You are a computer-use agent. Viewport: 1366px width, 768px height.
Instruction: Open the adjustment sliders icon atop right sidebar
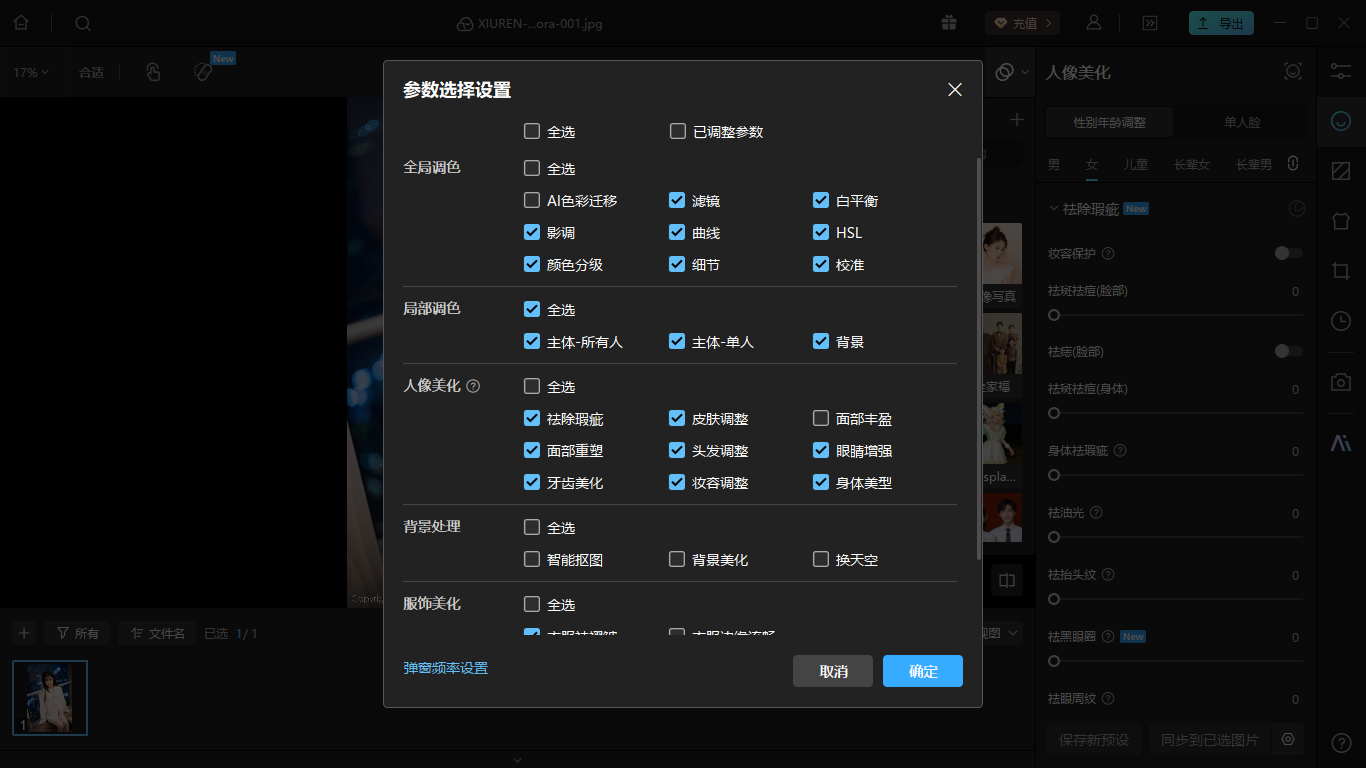pos(1341,72)
